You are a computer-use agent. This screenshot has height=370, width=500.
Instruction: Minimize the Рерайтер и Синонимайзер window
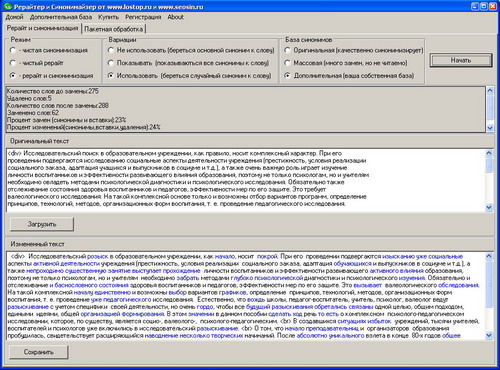tap(475, 6)
